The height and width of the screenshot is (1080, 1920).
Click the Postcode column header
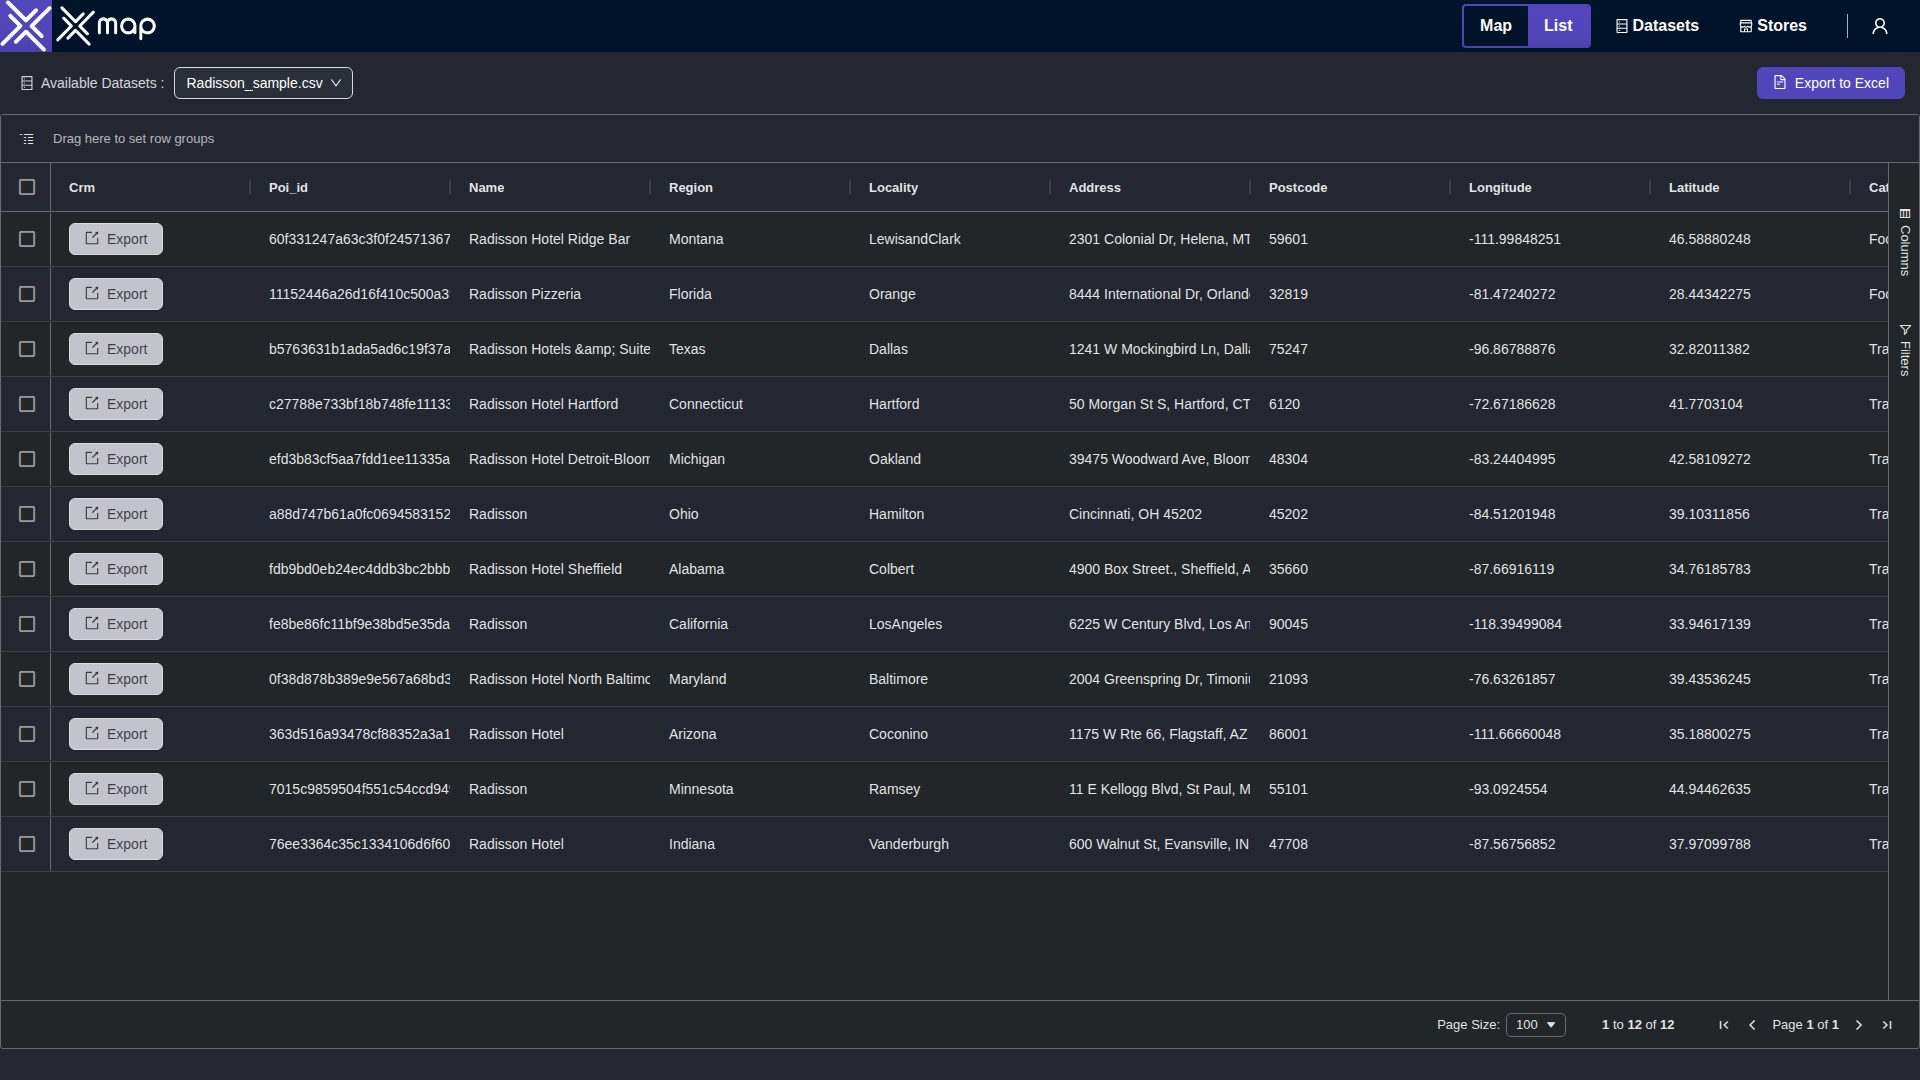point(1297,188)
